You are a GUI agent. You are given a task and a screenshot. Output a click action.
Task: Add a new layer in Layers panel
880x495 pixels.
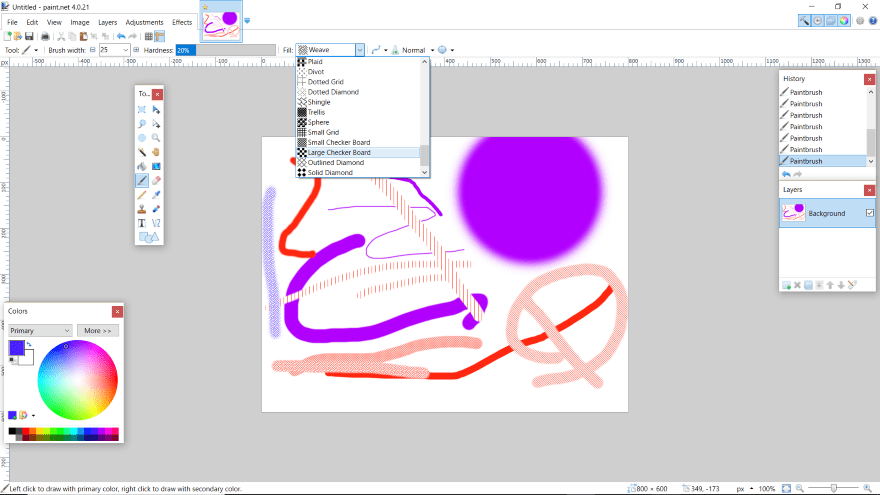point(786,285)
